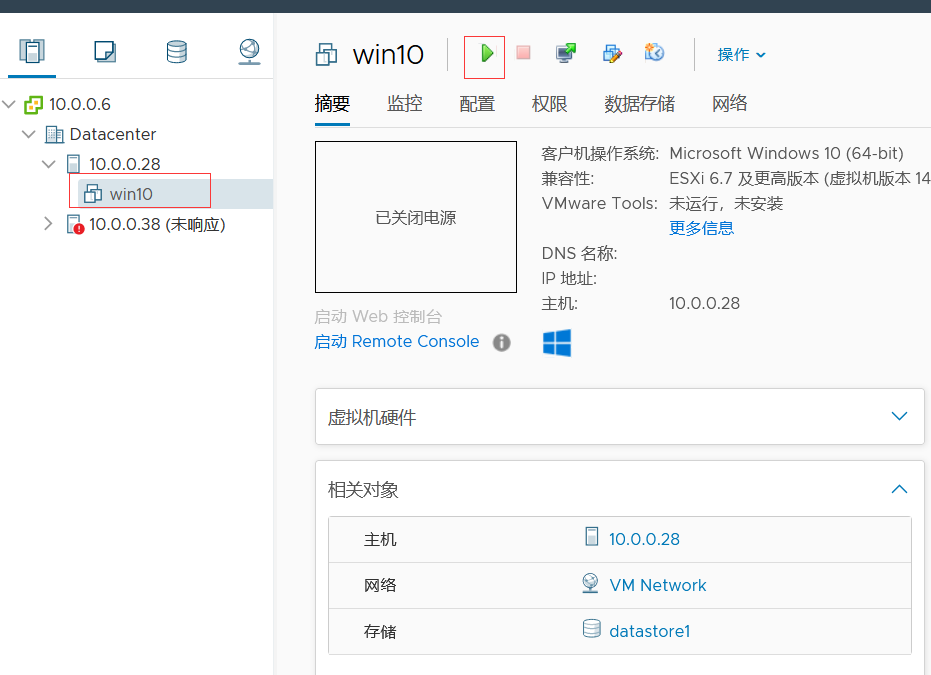Click 启动 Web 控制台 link
The width and height of the screenshot is (931, 675).
(x=378, y=316)
